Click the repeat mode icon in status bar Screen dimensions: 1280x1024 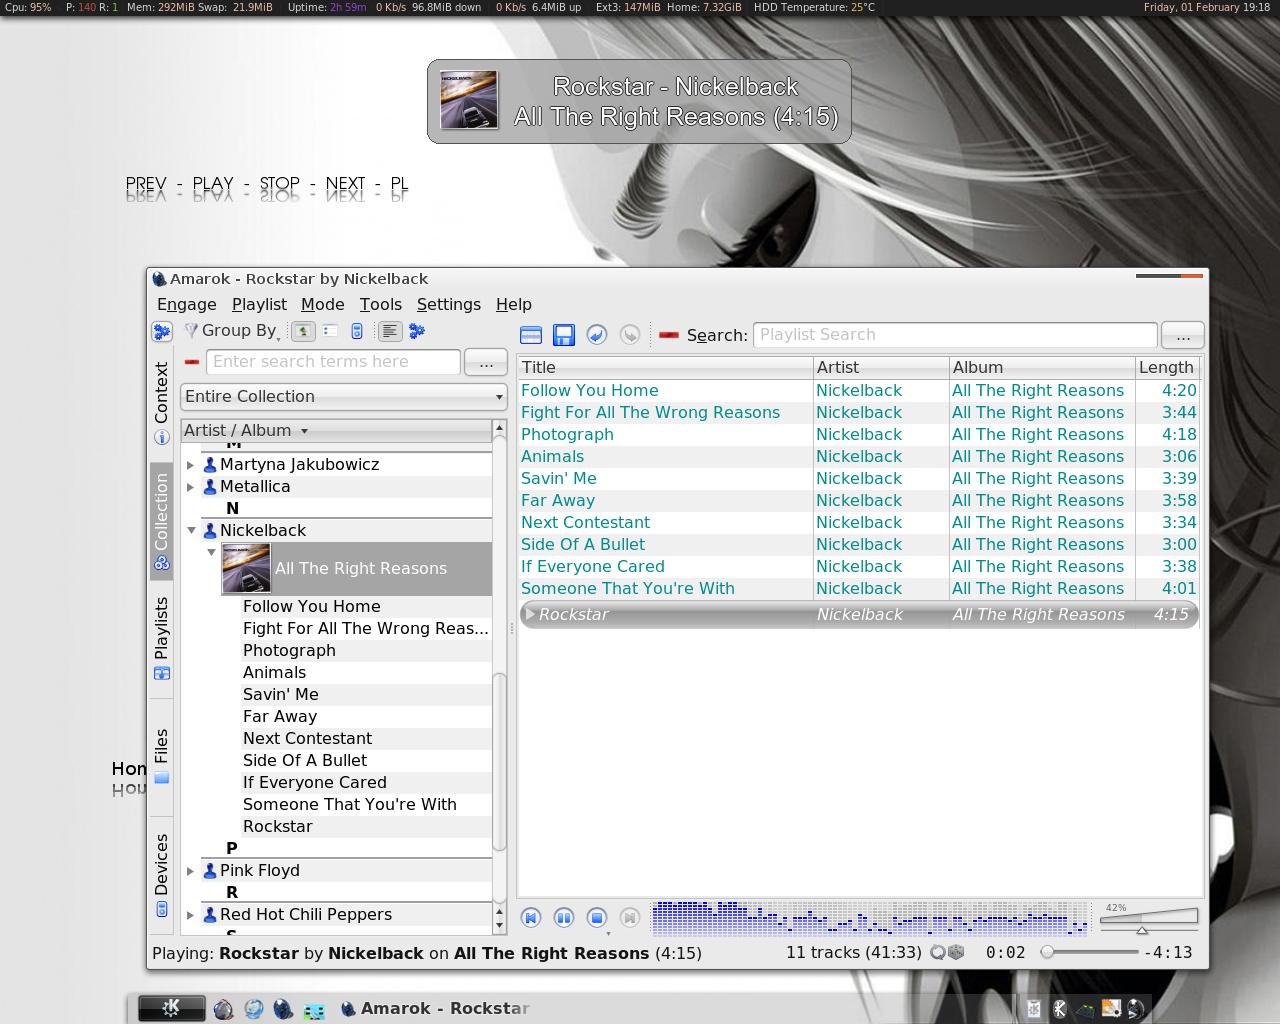938,953
